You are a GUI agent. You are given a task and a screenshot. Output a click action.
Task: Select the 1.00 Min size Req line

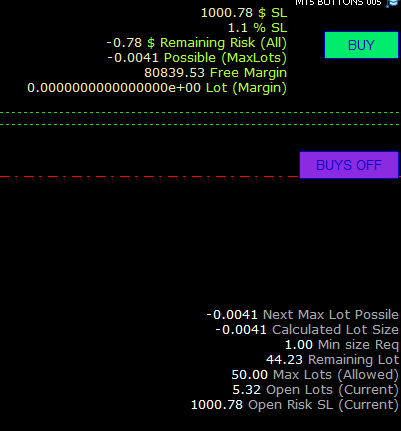(342, 345)
